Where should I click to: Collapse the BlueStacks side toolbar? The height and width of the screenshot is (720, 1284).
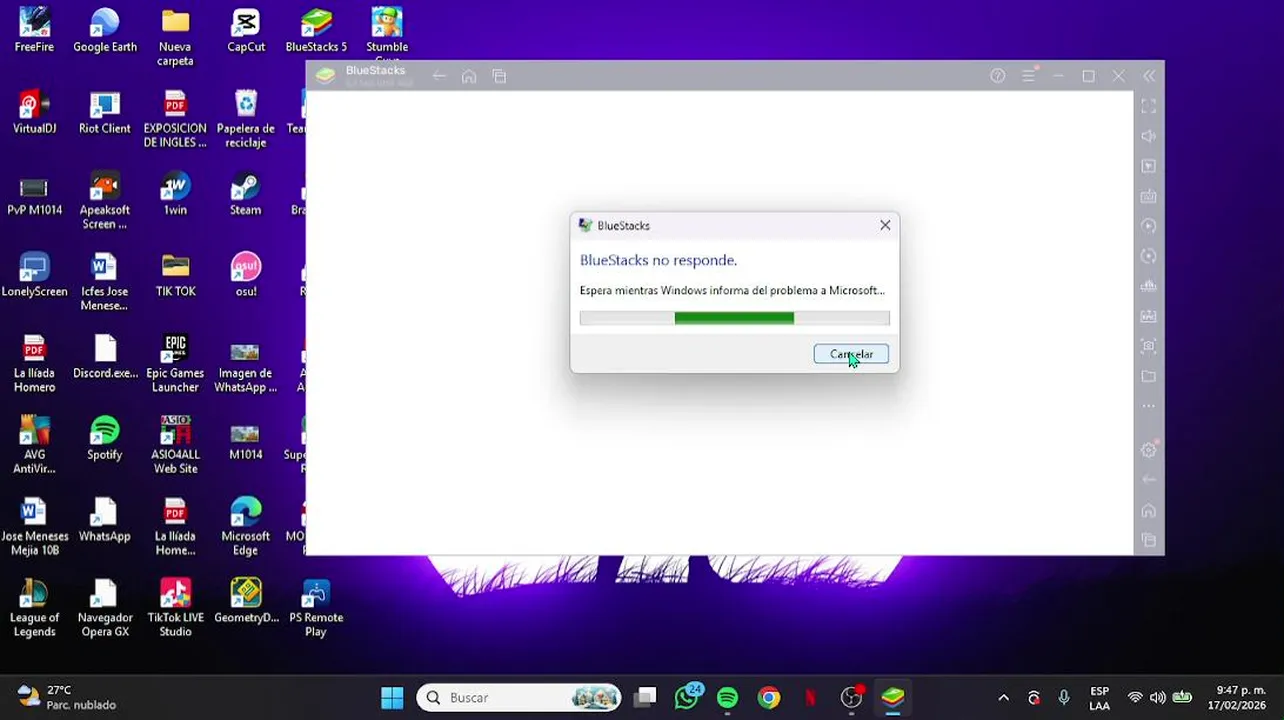point(1149,76)
